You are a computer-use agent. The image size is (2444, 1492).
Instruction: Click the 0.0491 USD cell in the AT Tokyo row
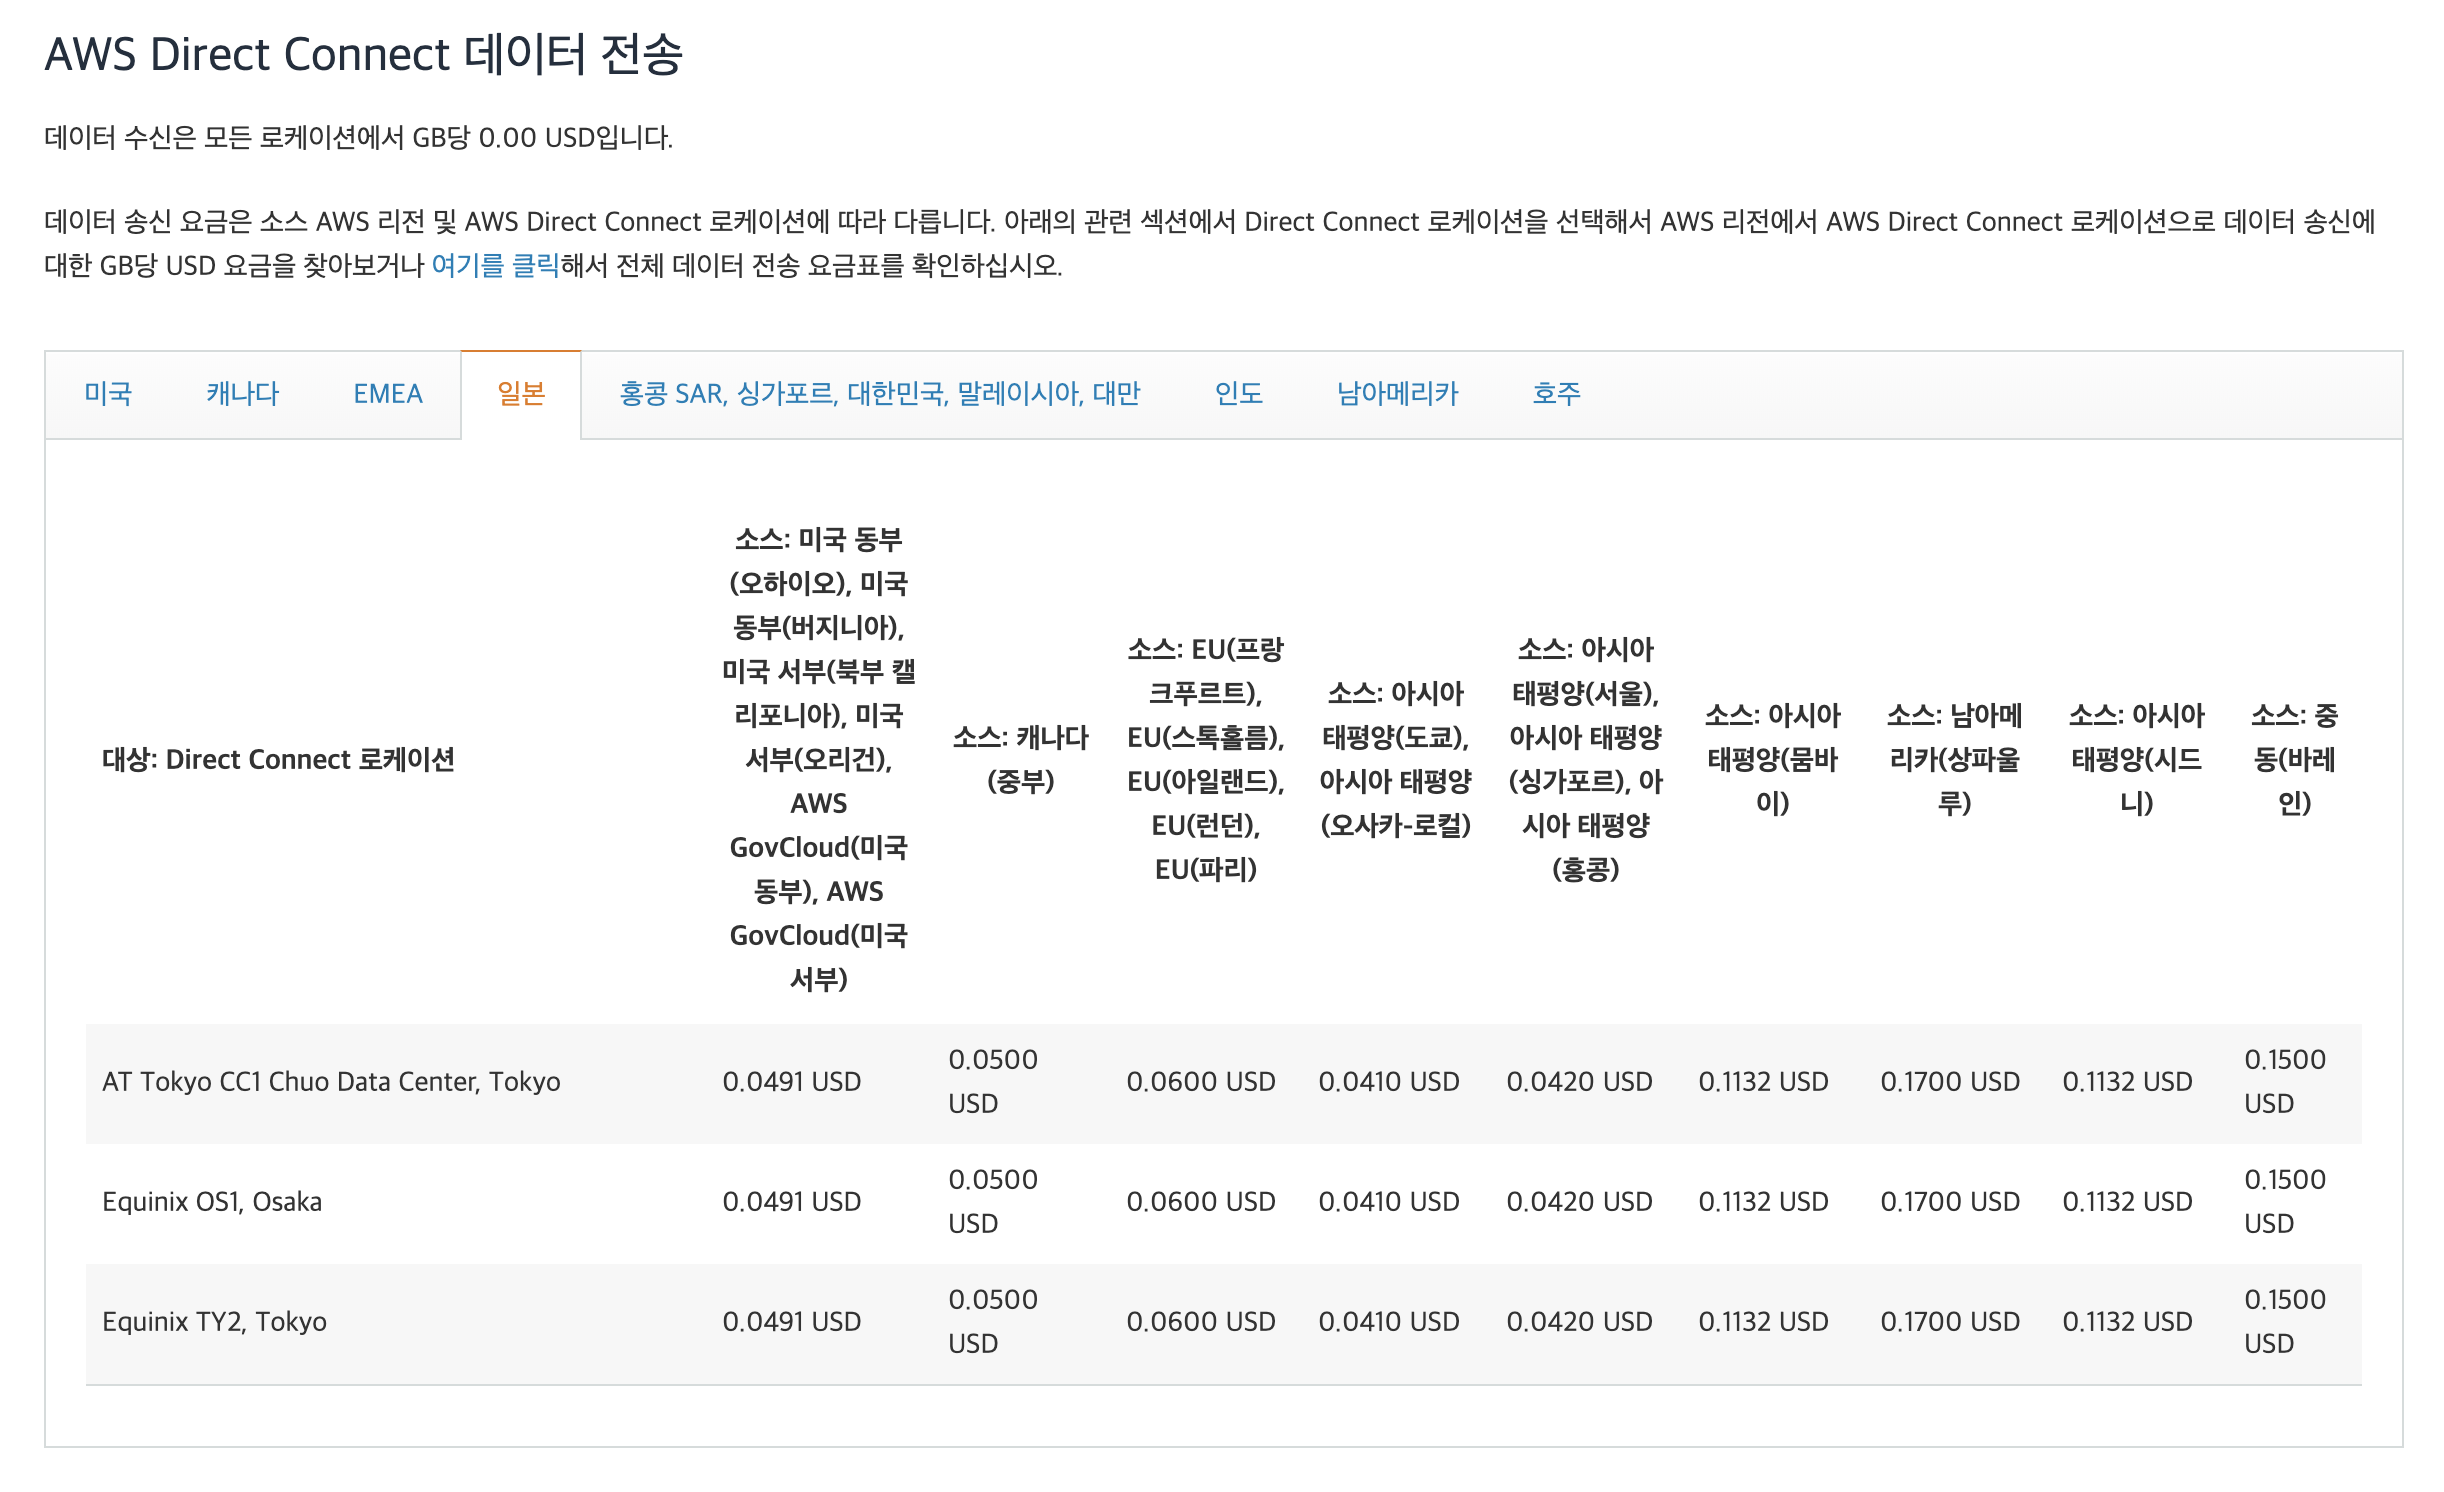[791, 1082]
